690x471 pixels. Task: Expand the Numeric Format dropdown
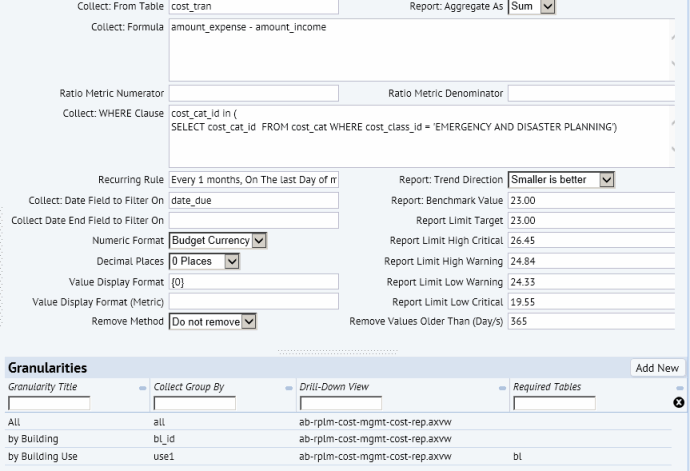pyautogui.click(x=259, y=241)
